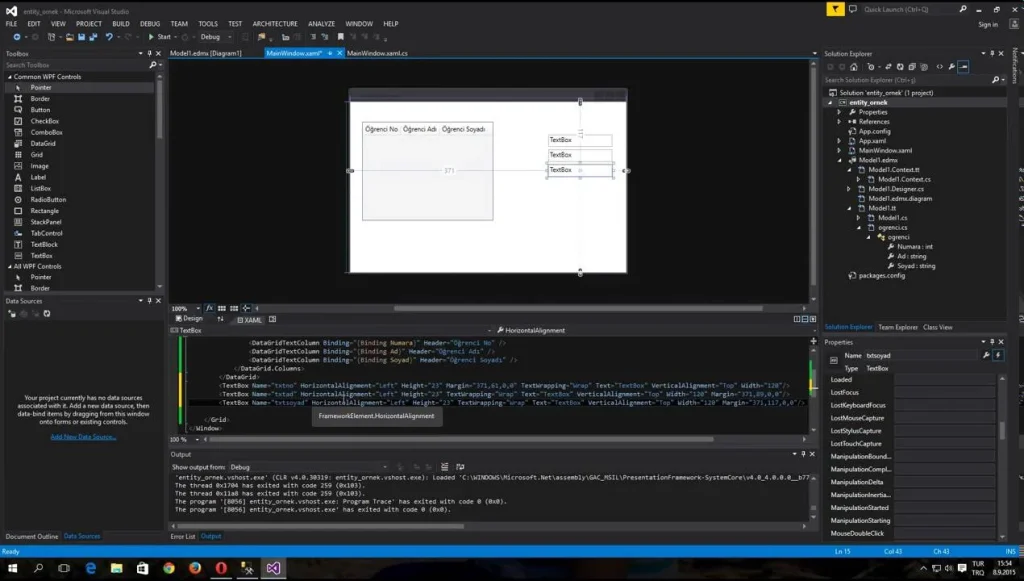Viewport: 1024px width, 581px height.
Task: Open the feedback notification flag icon
Action: [x=835, y=9]
